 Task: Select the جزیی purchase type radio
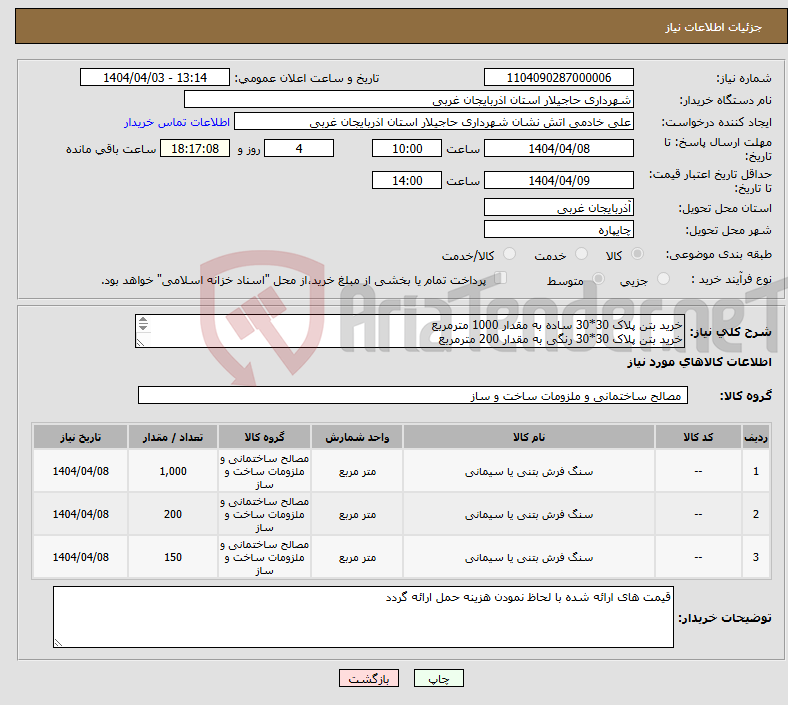pos(663,279)
